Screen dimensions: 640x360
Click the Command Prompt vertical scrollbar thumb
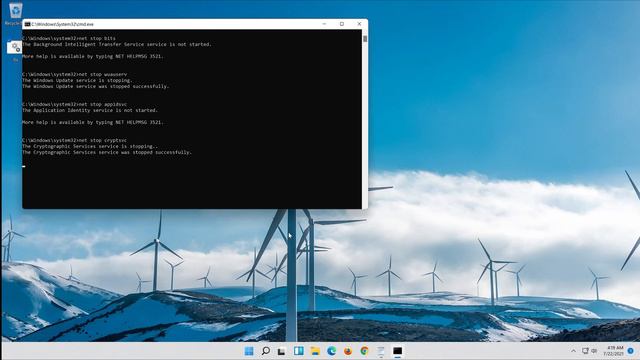pyautogui.click(x=365, y=39)
